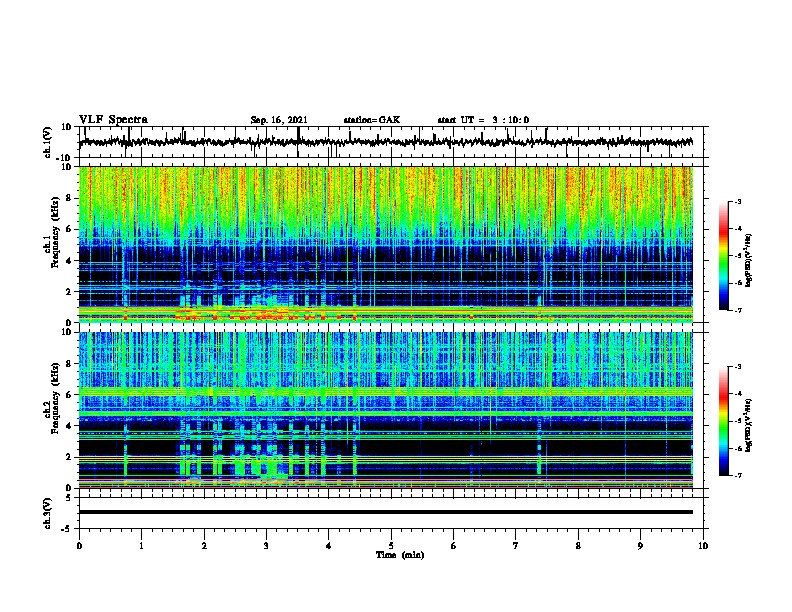Click time axis tick label "3"

266,546
